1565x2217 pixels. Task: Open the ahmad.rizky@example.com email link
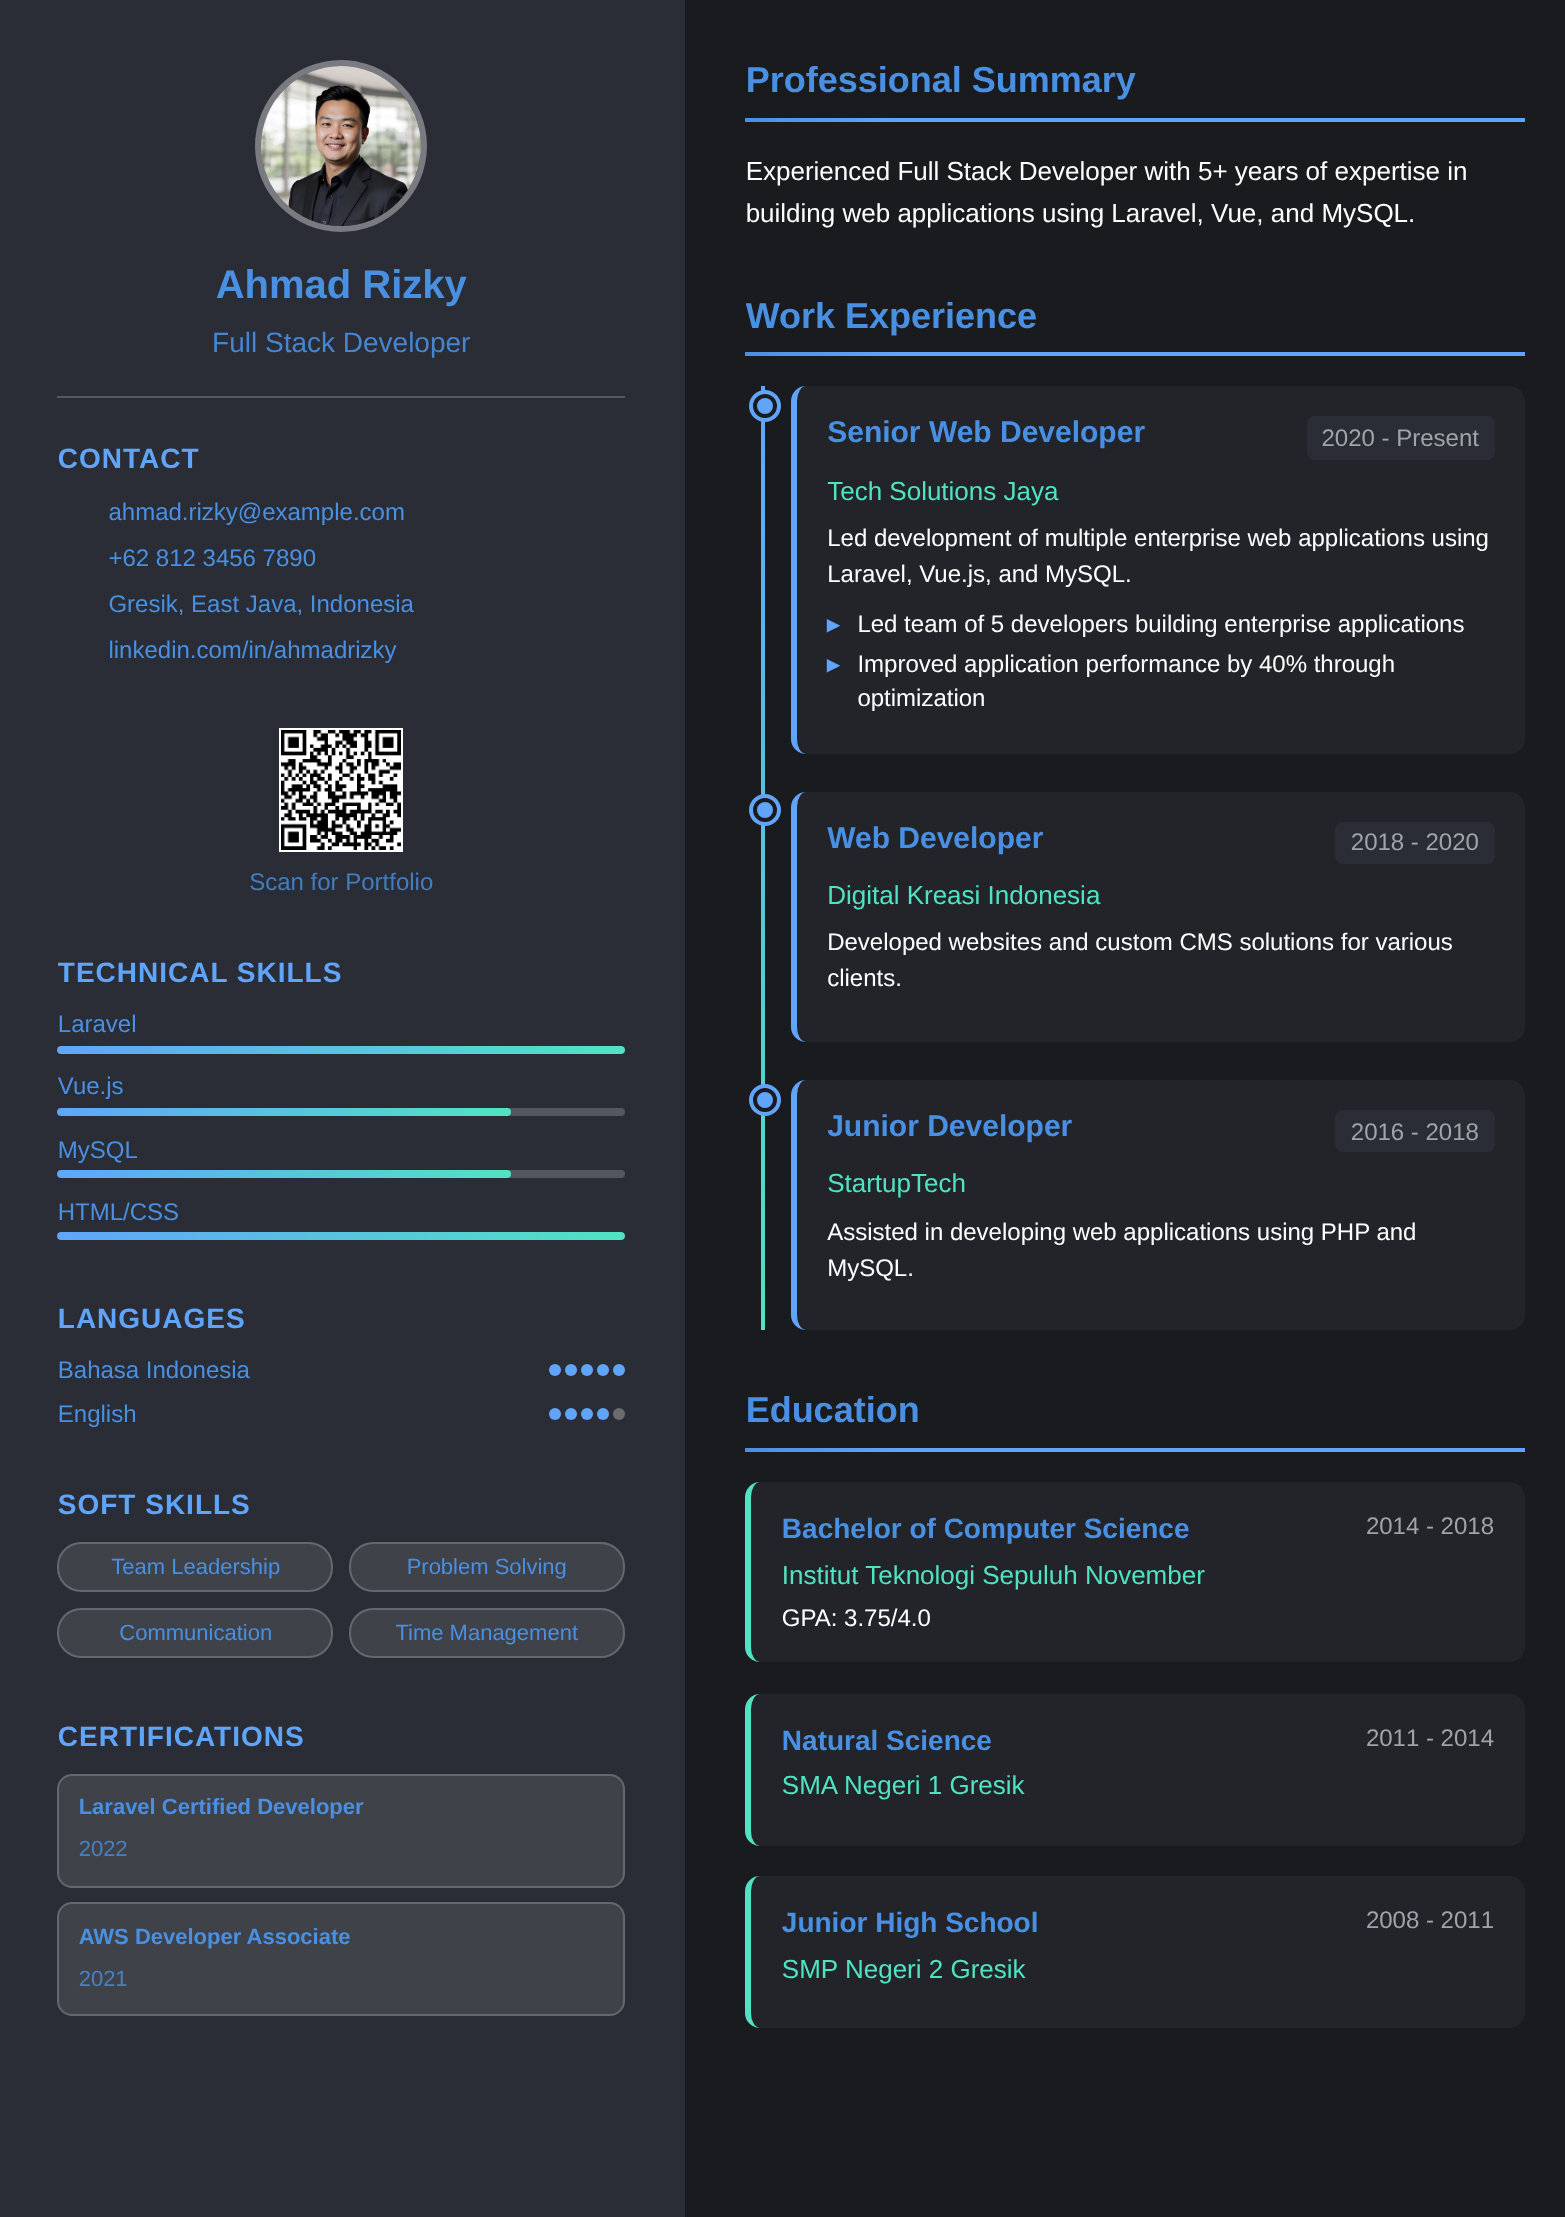coord(256,512)
